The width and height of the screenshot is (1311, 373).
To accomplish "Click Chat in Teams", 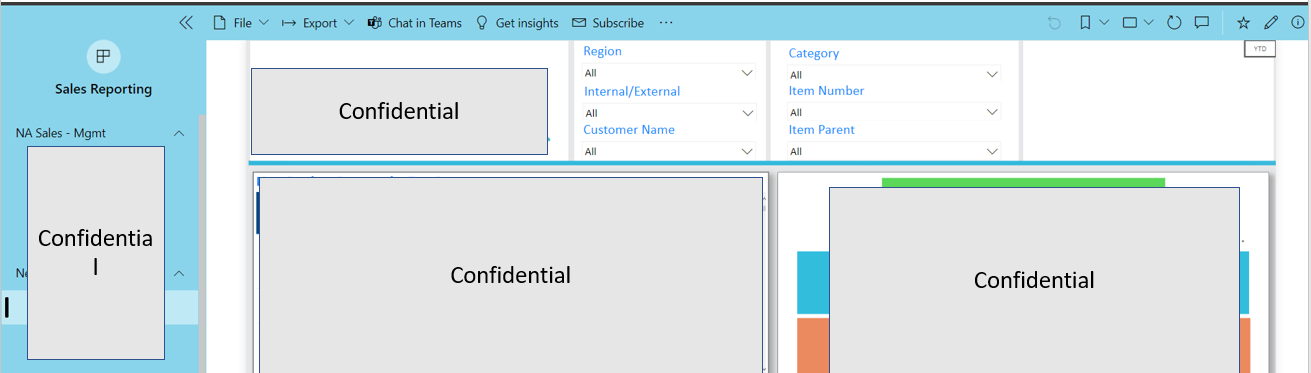I will (414, 22).
